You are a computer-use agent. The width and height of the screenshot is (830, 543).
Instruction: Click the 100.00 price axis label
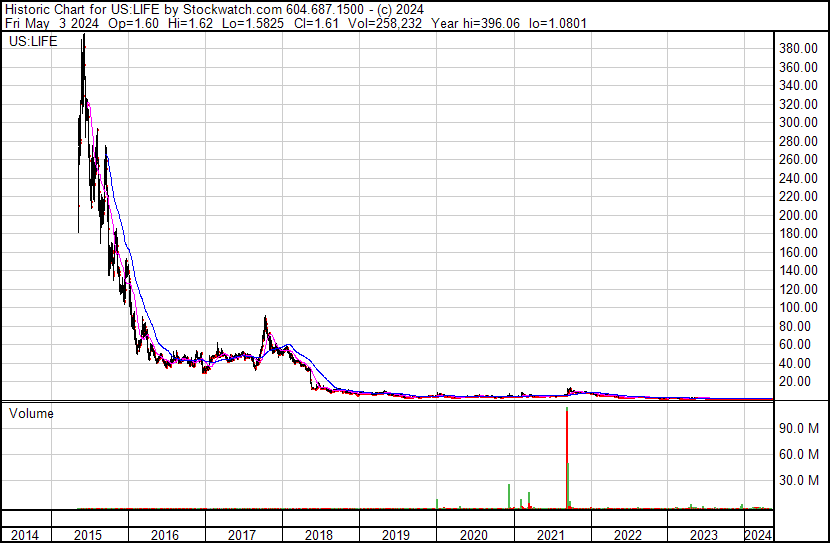801,307
